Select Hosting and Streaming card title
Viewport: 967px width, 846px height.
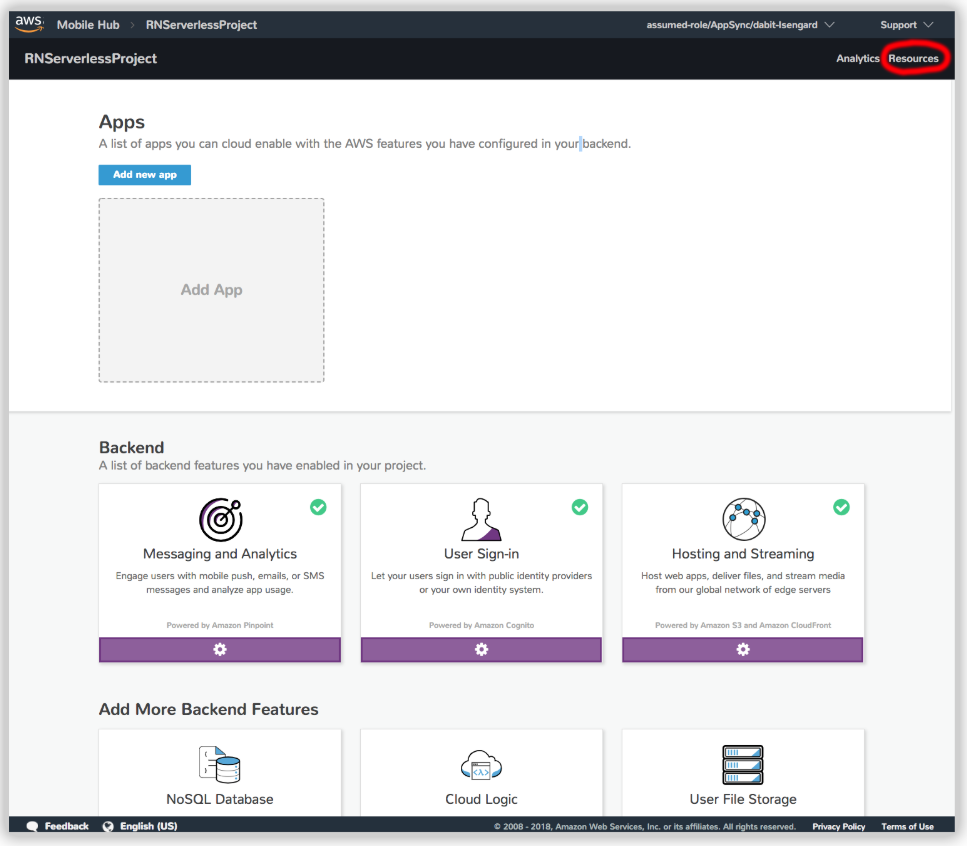[x=743, y=554]
